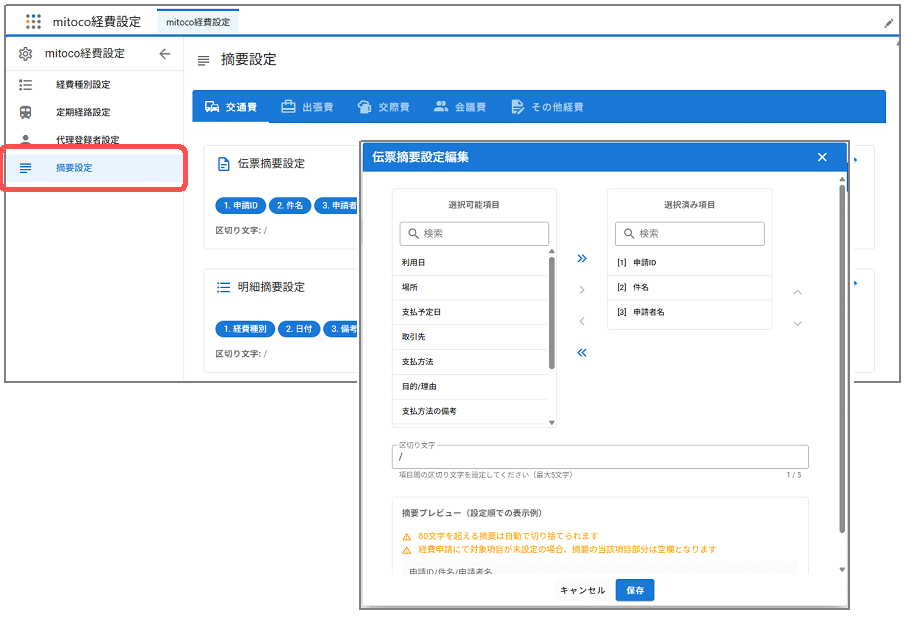Viewport: 905px width, 623px height.
Task: Select the 定期経路設定 train icon in the sidebar
Action: click(26, 112)
